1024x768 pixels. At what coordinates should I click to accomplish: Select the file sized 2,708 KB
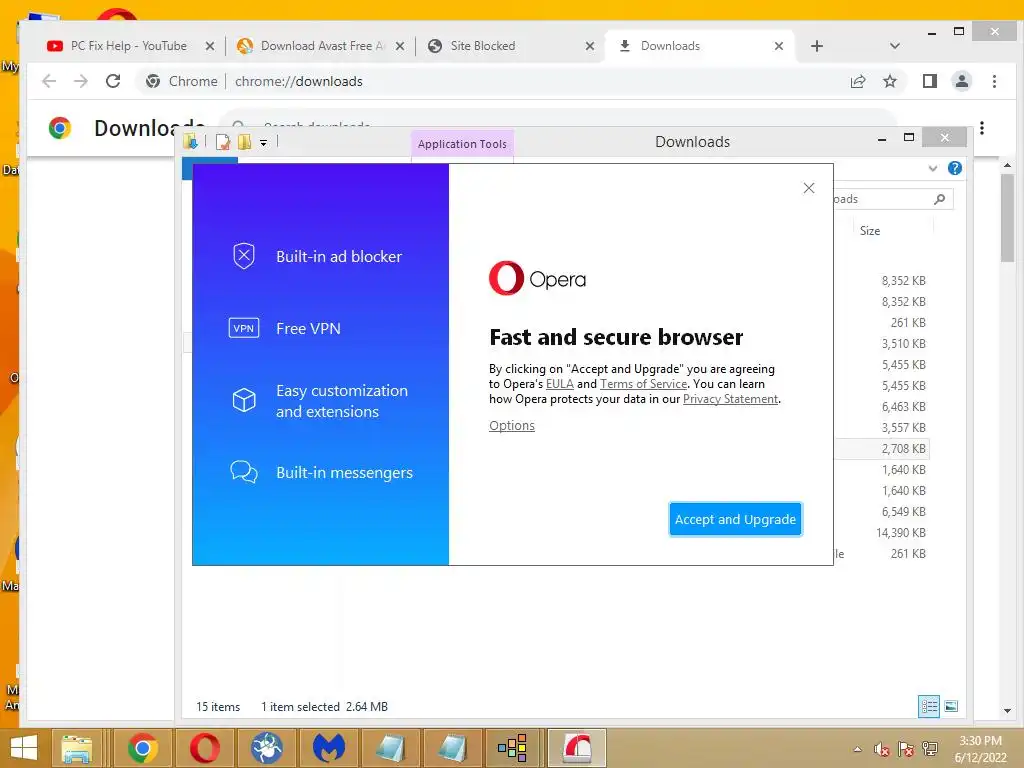[x=904, y=449]
